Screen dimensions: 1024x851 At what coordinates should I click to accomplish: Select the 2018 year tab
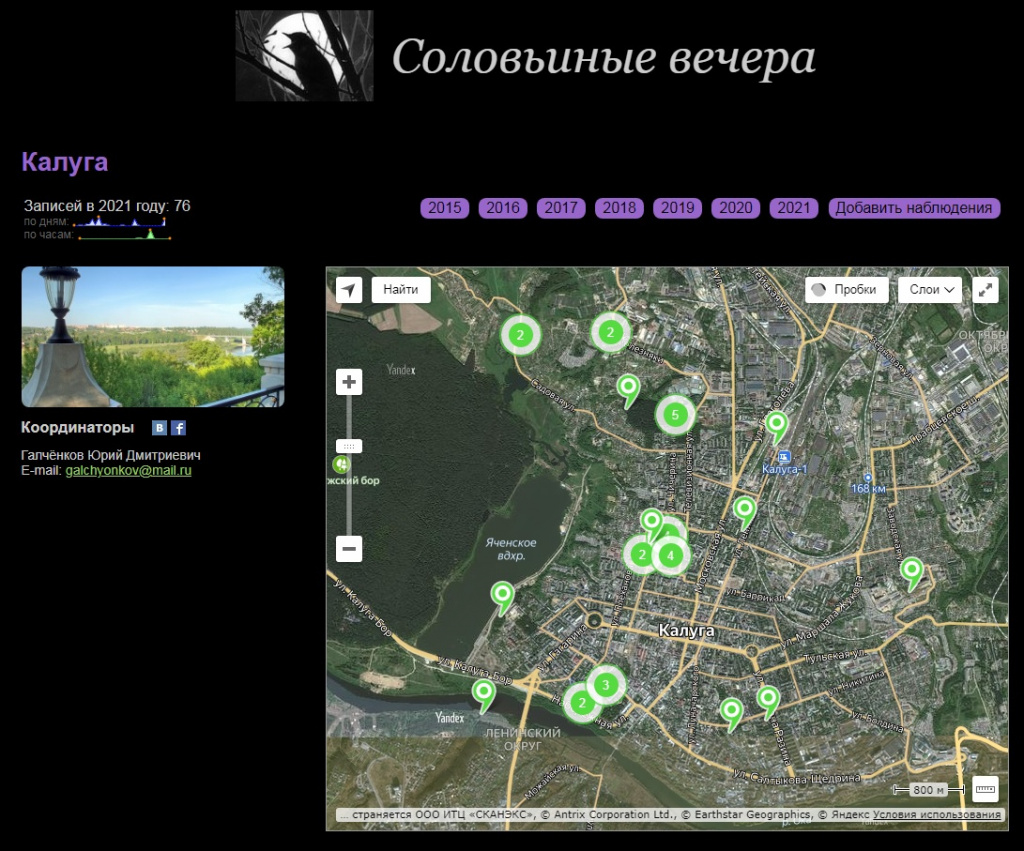(619, 208)
